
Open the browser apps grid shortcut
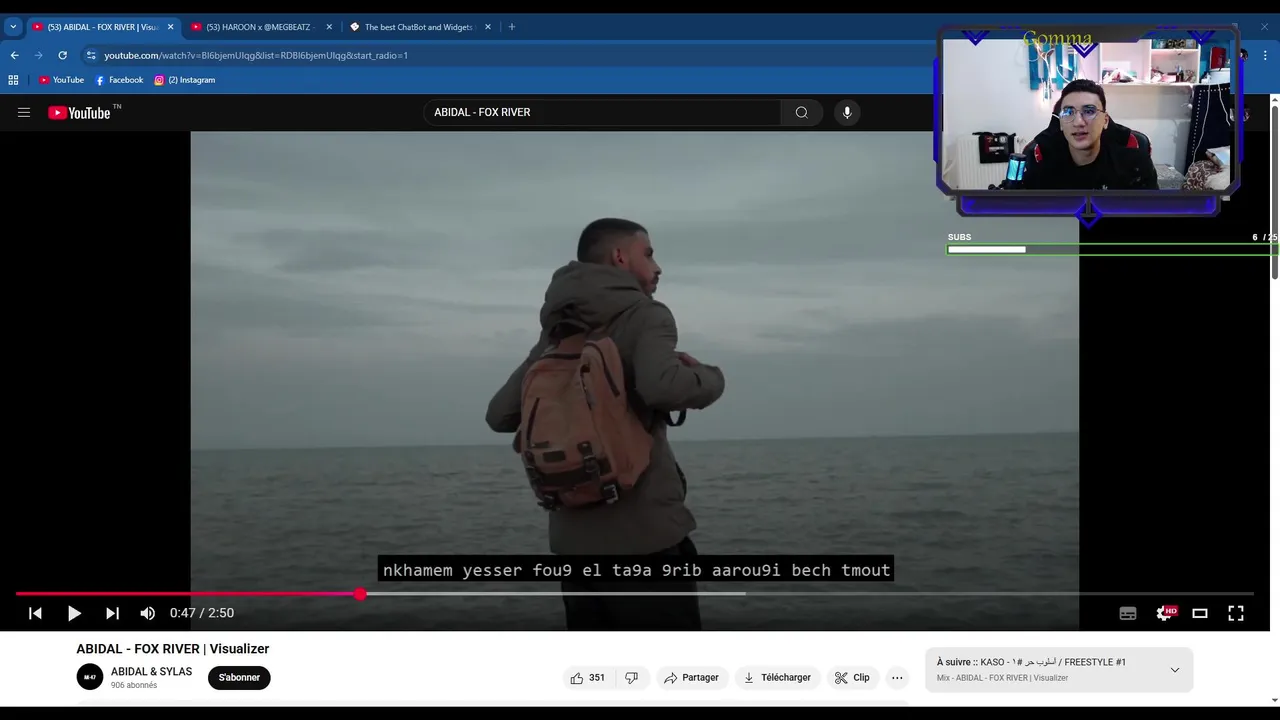pos(13,80)
